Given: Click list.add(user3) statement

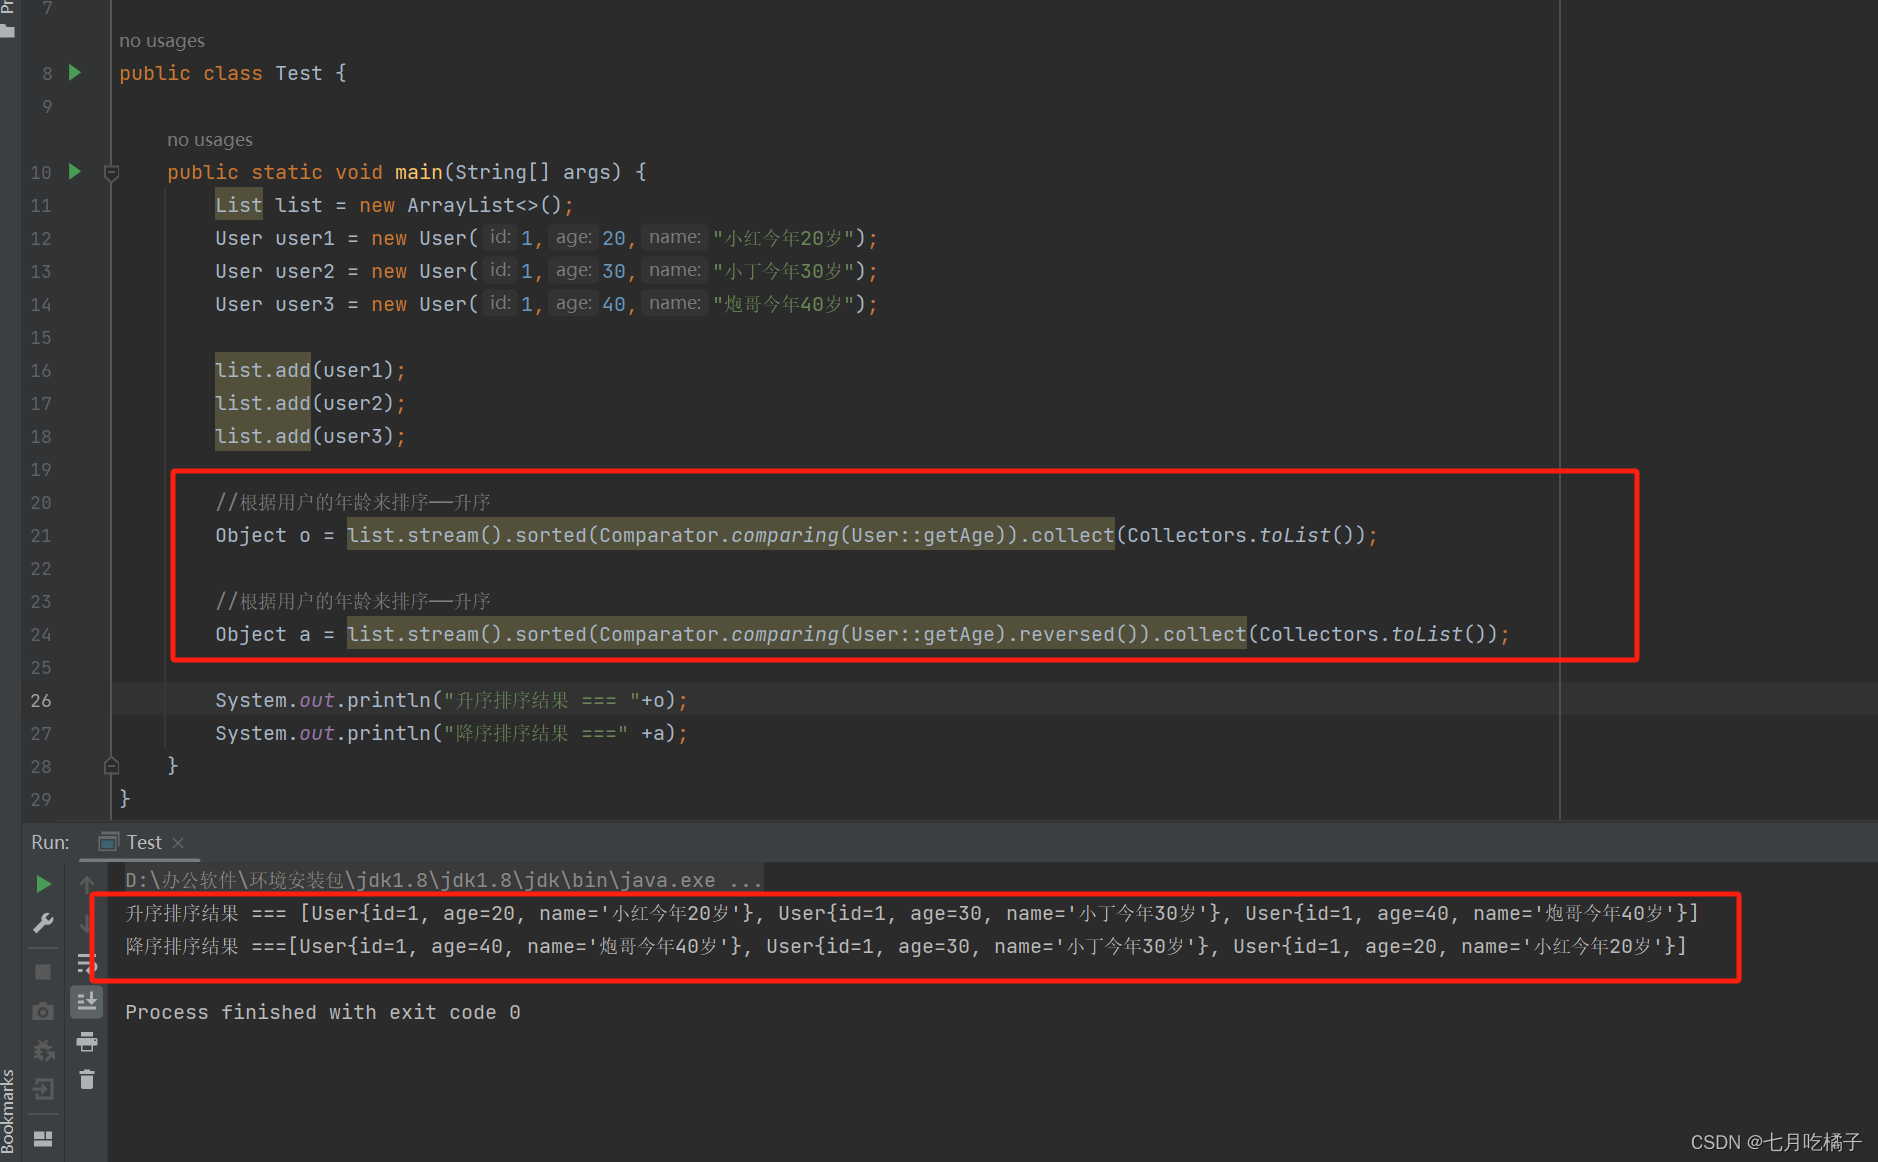Looking at the screenshot, I should [x=310, y=436].
